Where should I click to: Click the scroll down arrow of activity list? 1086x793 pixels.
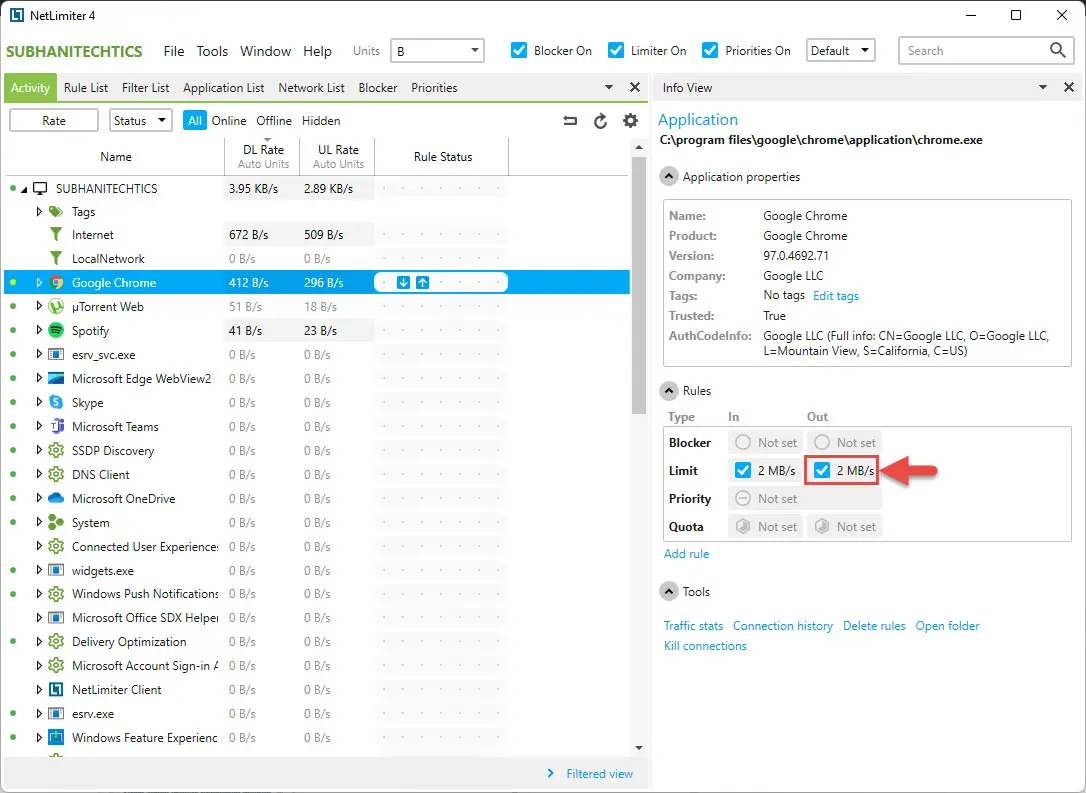tap(639, 748)
